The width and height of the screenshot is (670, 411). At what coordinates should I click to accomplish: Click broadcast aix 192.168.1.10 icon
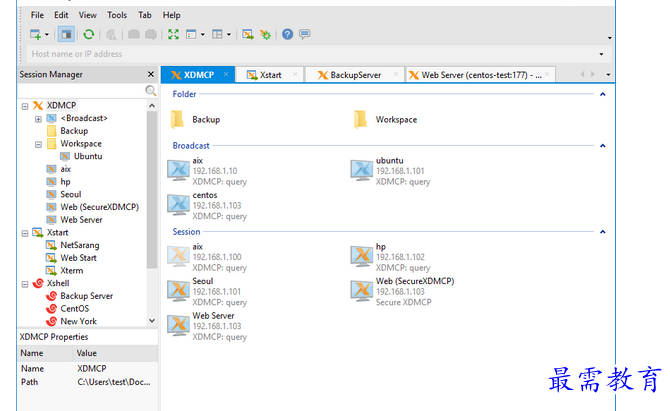178,171
